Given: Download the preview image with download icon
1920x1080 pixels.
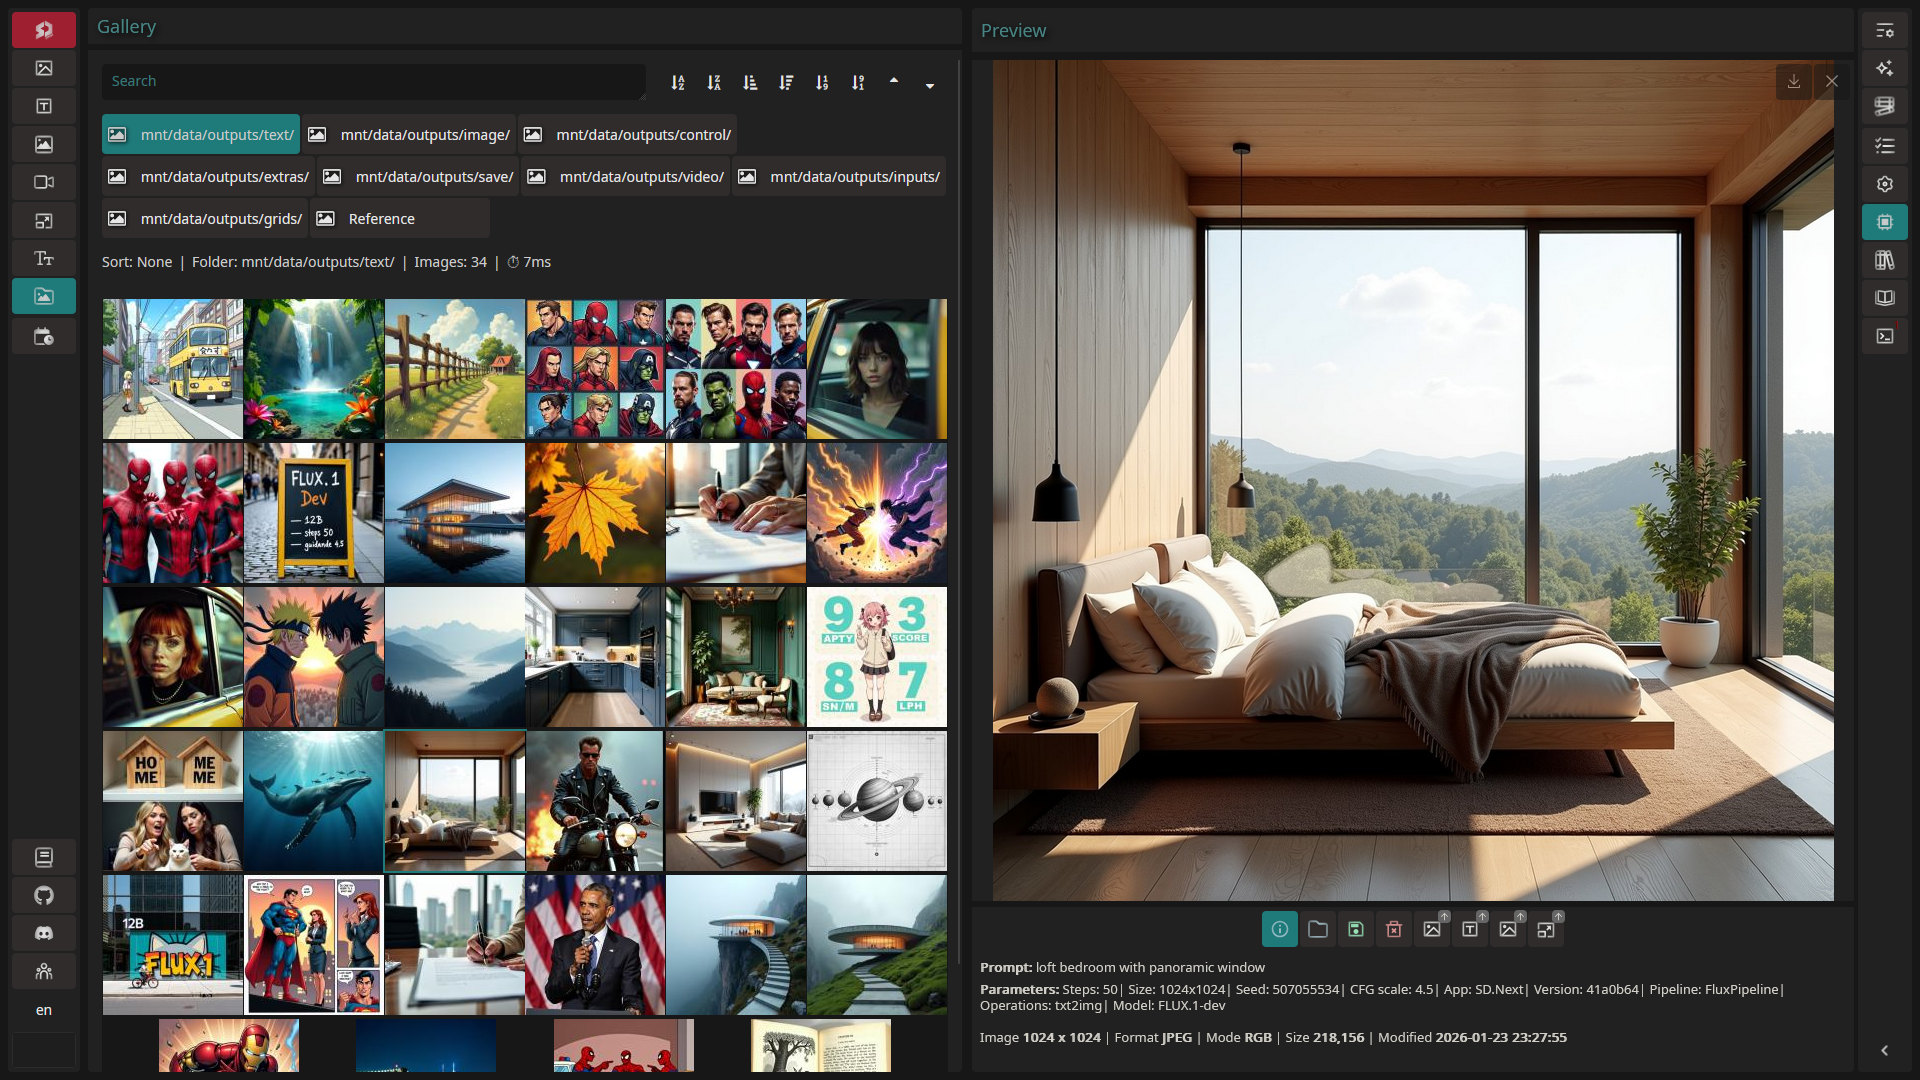Looking at the screenshot, I should click(x=1794, y=81).
